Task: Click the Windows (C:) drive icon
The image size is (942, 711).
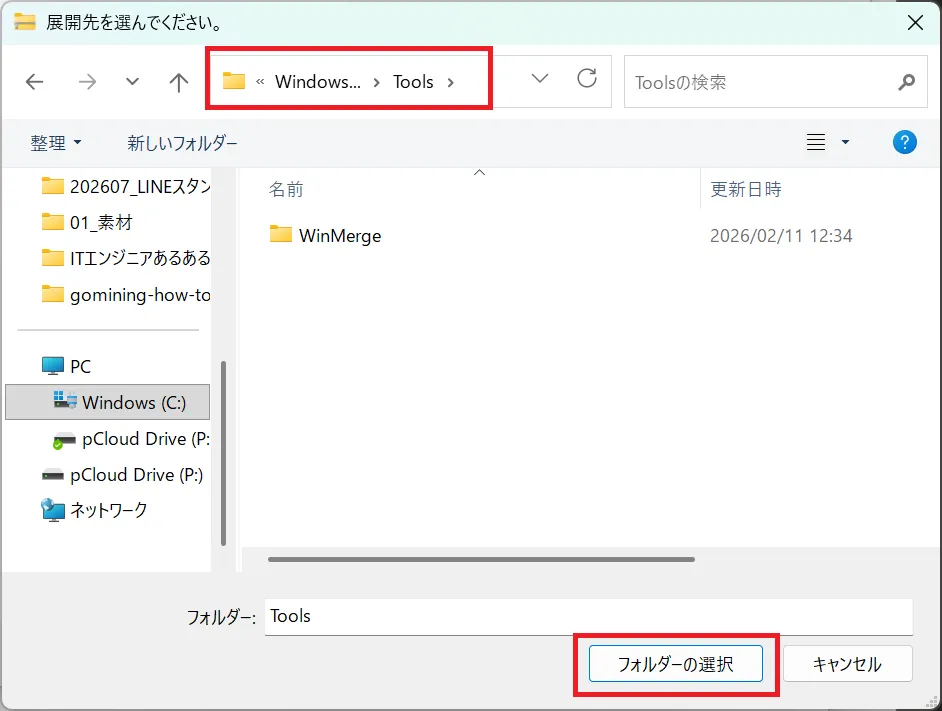Action: point(65,400)
